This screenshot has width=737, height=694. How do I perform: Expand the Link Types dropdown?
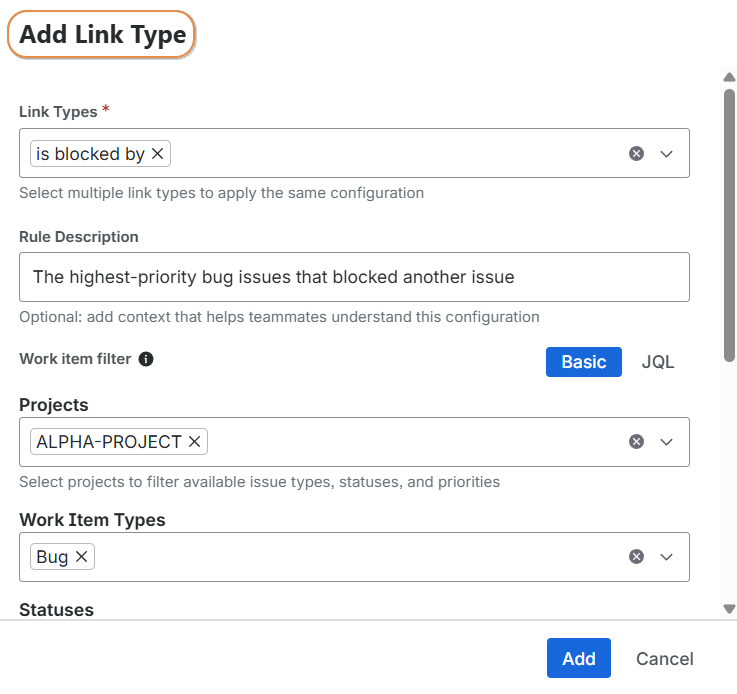tap(667, 154)
